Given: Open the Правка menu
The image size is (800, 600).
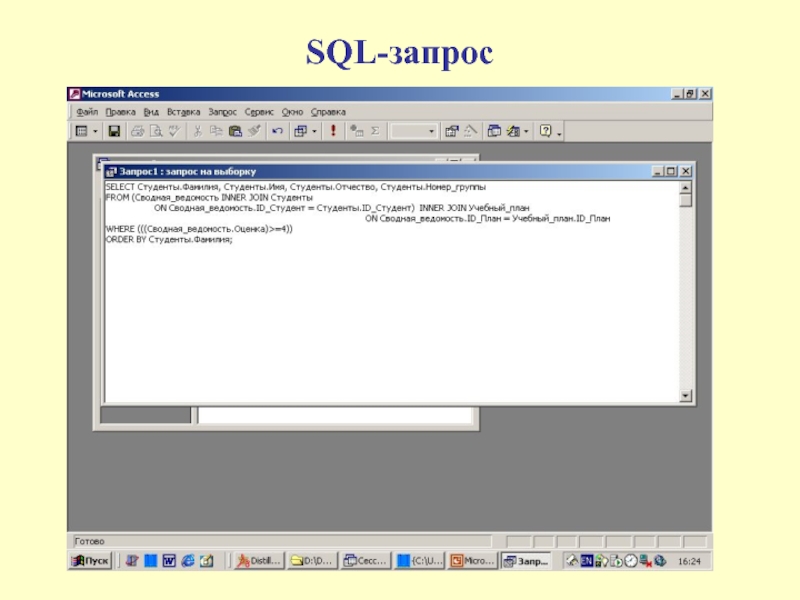Looking at the screenshot, I should [120, 112].
